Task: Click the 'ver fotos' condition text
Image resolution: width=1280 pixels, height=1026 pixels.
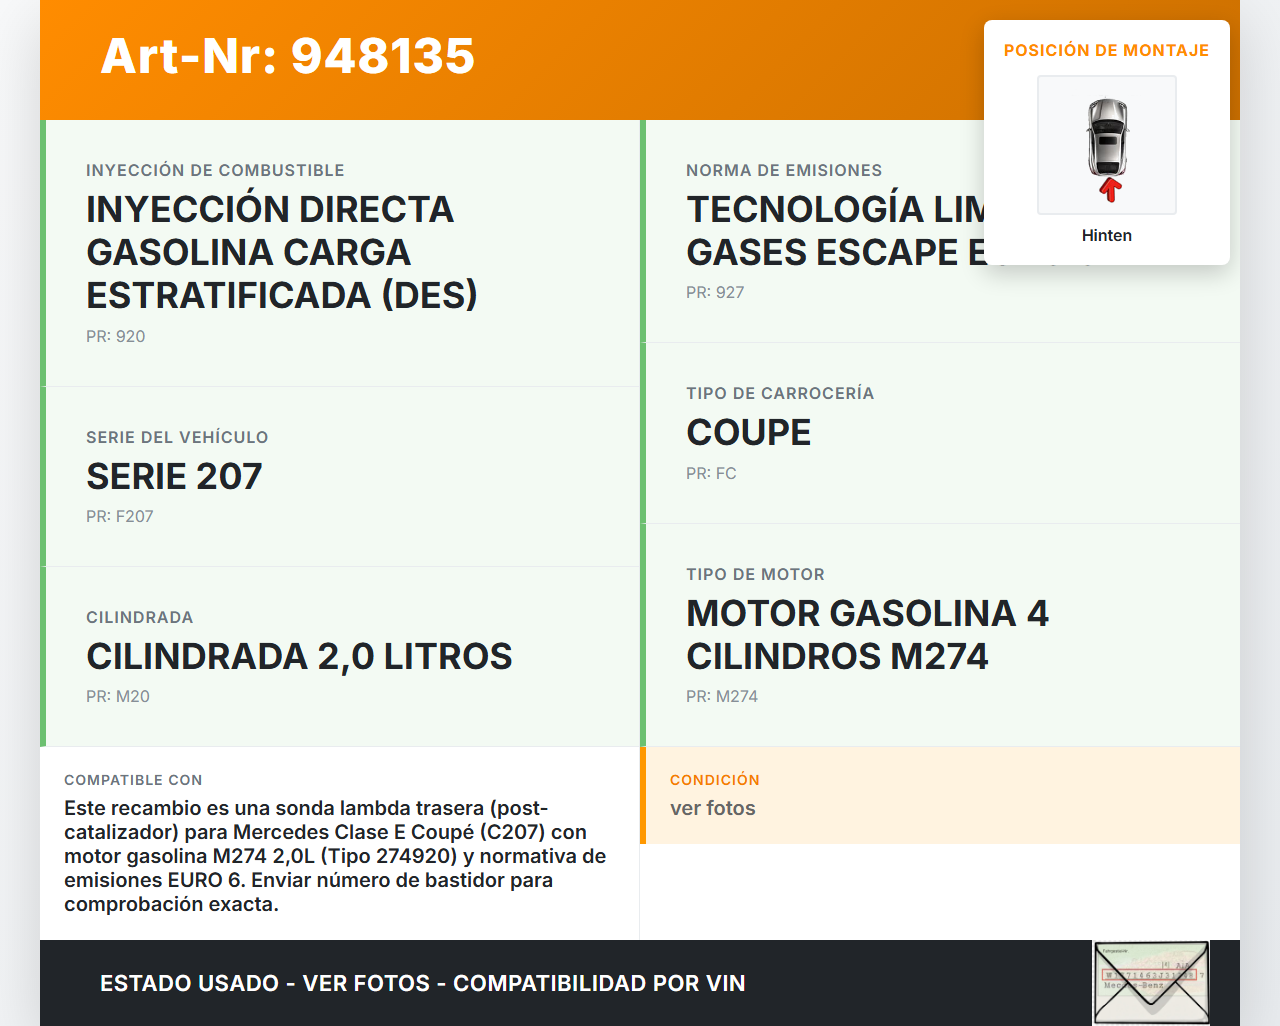Action: pos(713,808)
